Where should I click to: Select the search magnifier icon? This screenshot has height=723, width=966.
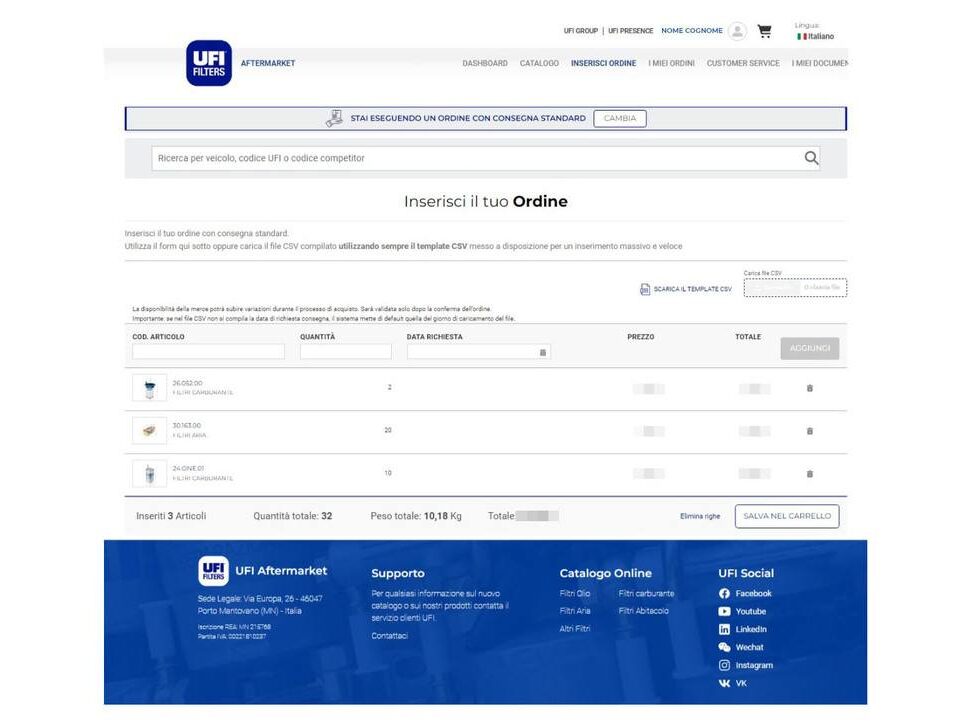[811, 157]
